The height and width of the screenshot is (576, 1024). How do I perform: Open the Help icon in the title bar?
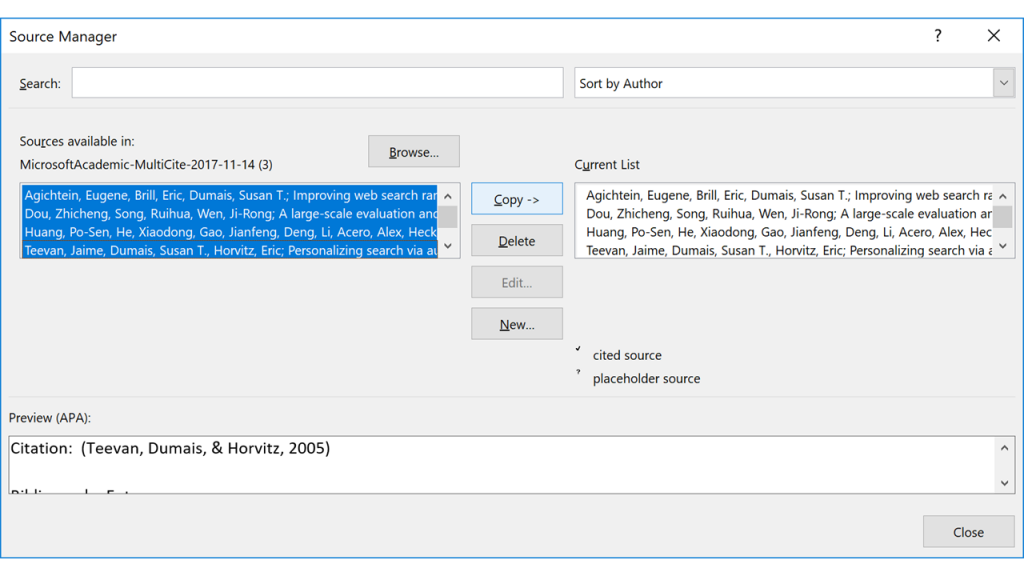pyautogui.click(x=937, y=35)
